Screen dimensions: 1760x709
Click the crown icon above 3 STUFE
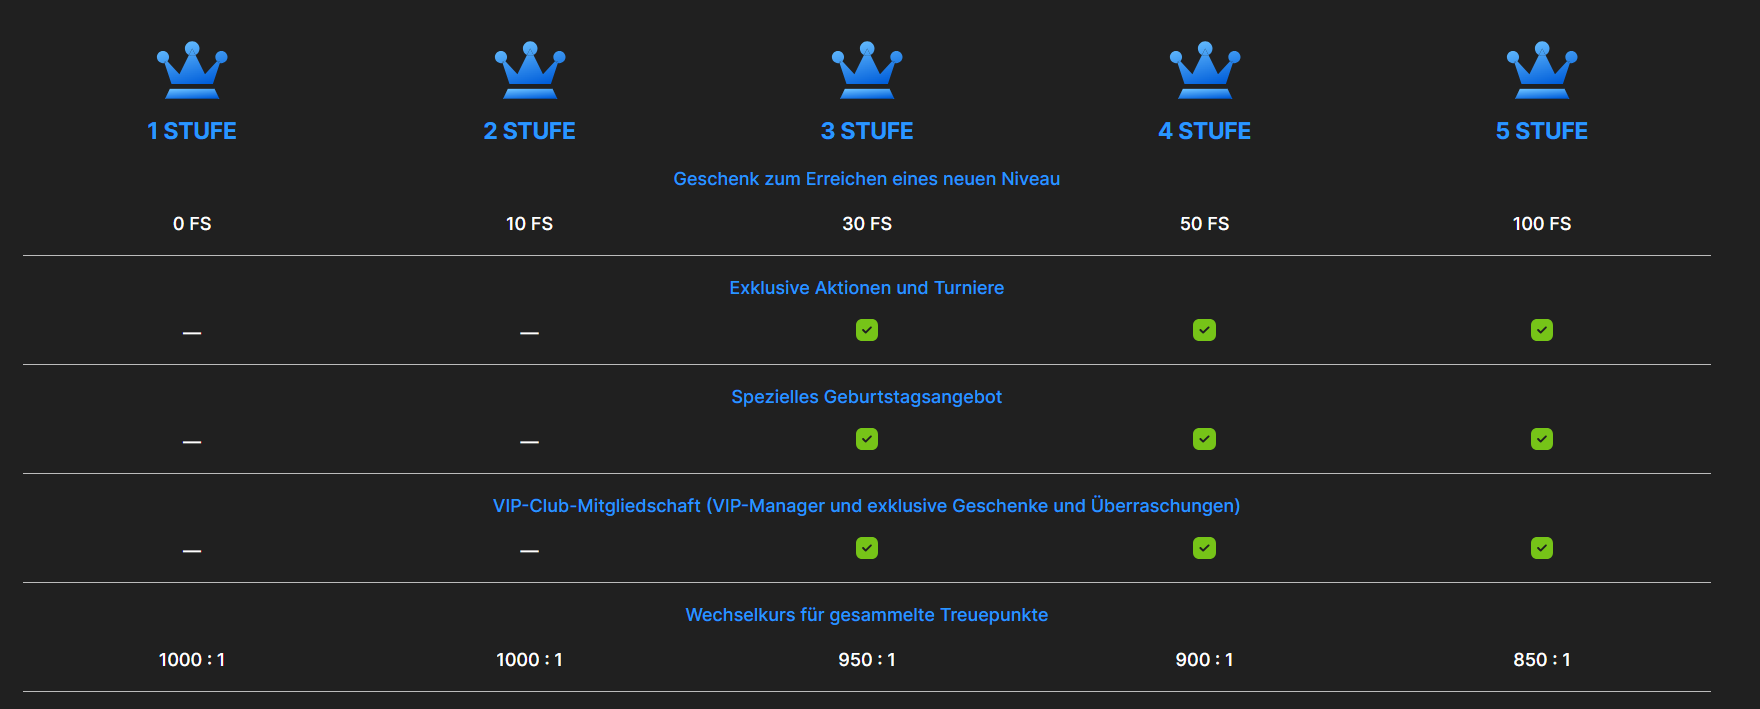click(x=867, y=71)
